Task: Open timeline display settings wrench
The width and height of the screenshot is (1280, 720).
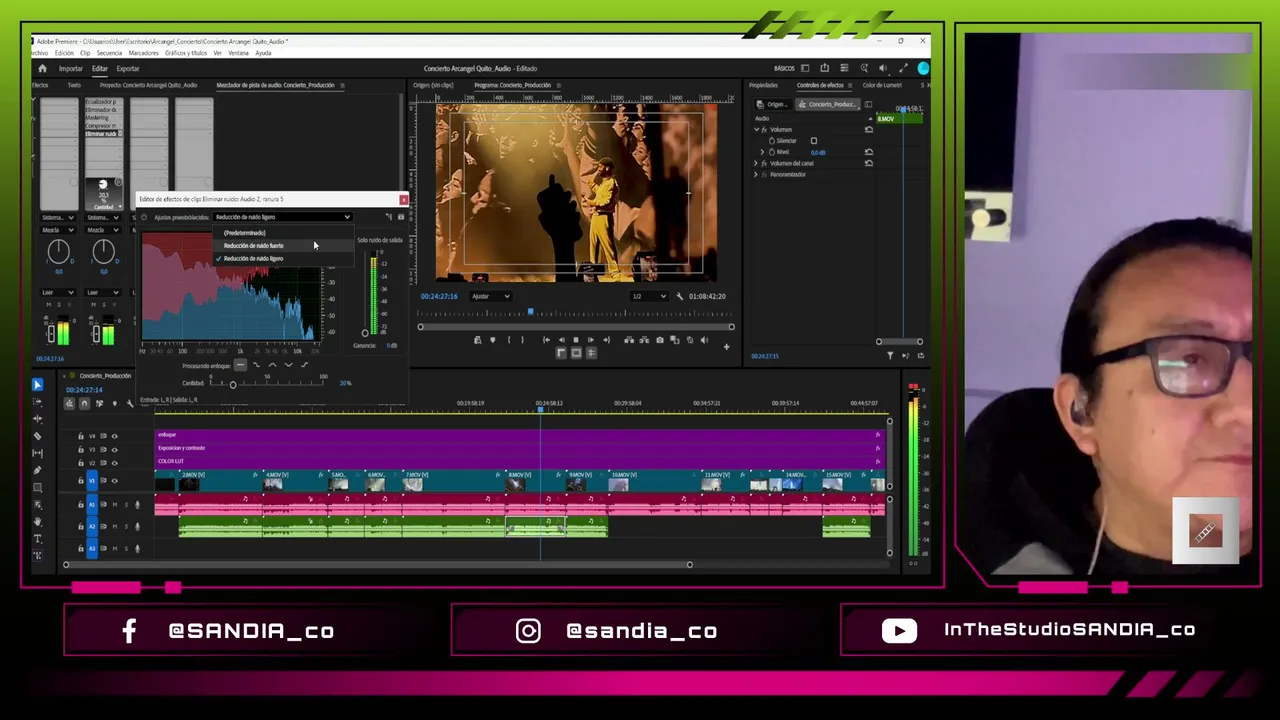Action: coord(129,403)
